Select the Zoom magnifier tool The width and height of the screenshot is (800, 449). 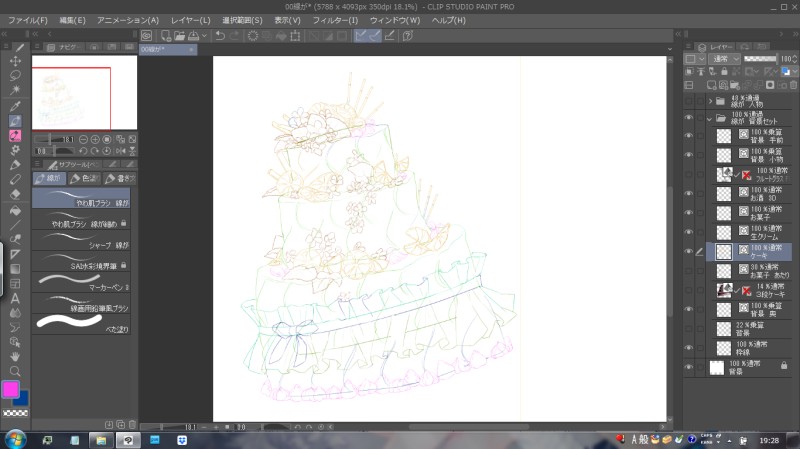pos(16,370)
